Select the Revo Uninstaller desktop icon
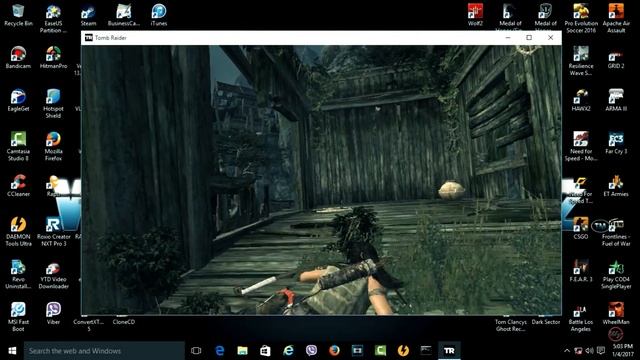 (18, 274)
